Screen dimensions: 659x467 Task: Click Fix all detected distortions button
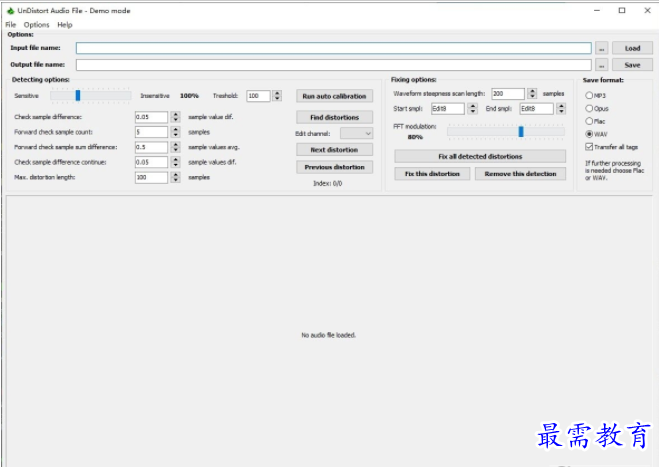[x=480, y=156]
